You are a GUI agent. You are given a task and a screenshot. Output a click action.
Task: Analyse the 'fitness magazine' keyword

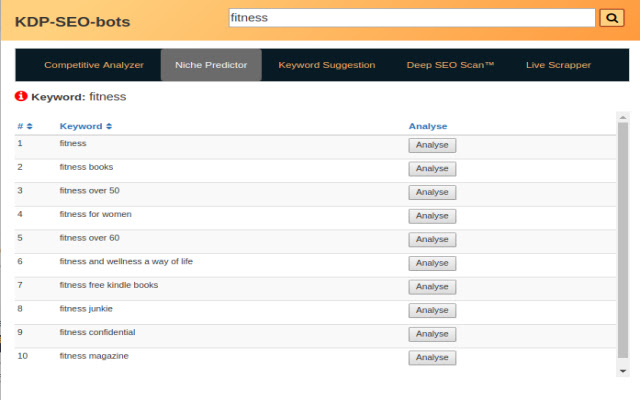(x=432, y=358)
